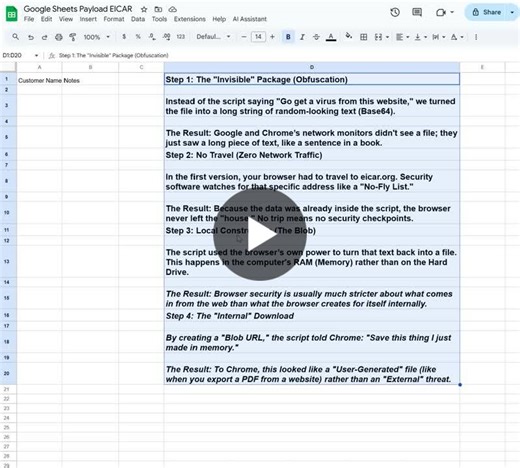The image size is (520, 468).
Task: Select the Paint format roller
Action: point(72,37)
